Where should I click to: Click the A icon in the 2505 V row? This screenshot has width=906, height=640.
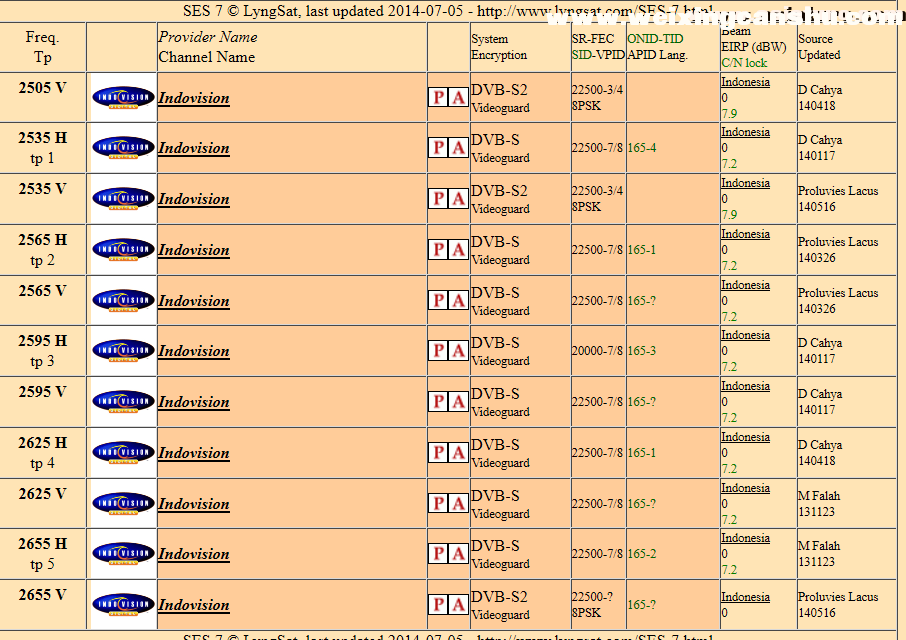(x=458, y=98)
